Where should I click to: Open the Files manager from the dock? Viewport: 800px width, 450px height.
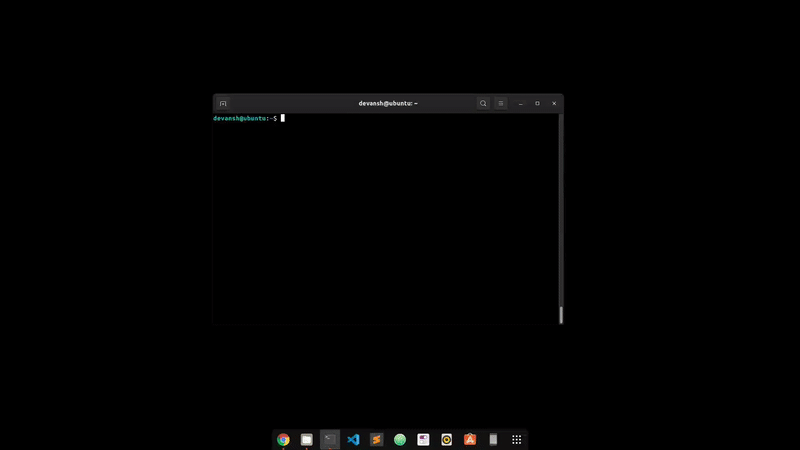tap(307, 439)
